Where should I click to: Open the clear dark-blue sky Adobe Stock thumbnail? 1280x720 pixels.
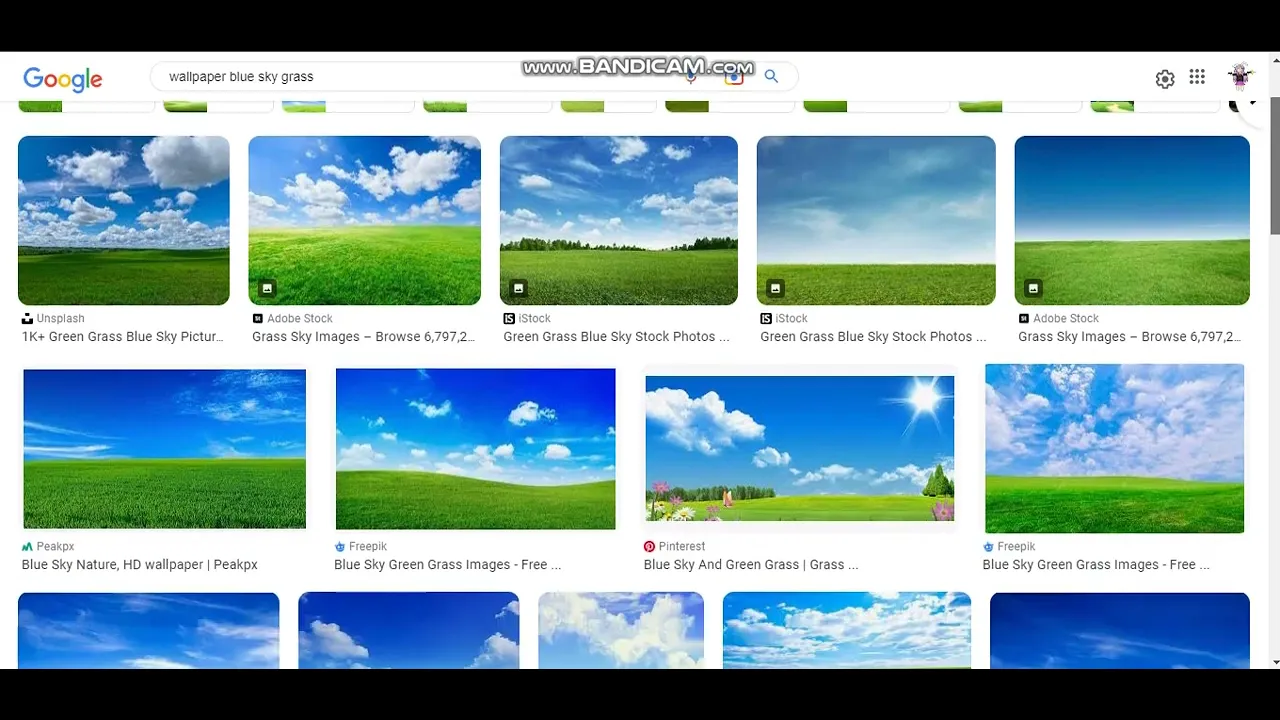point(1132,220)
